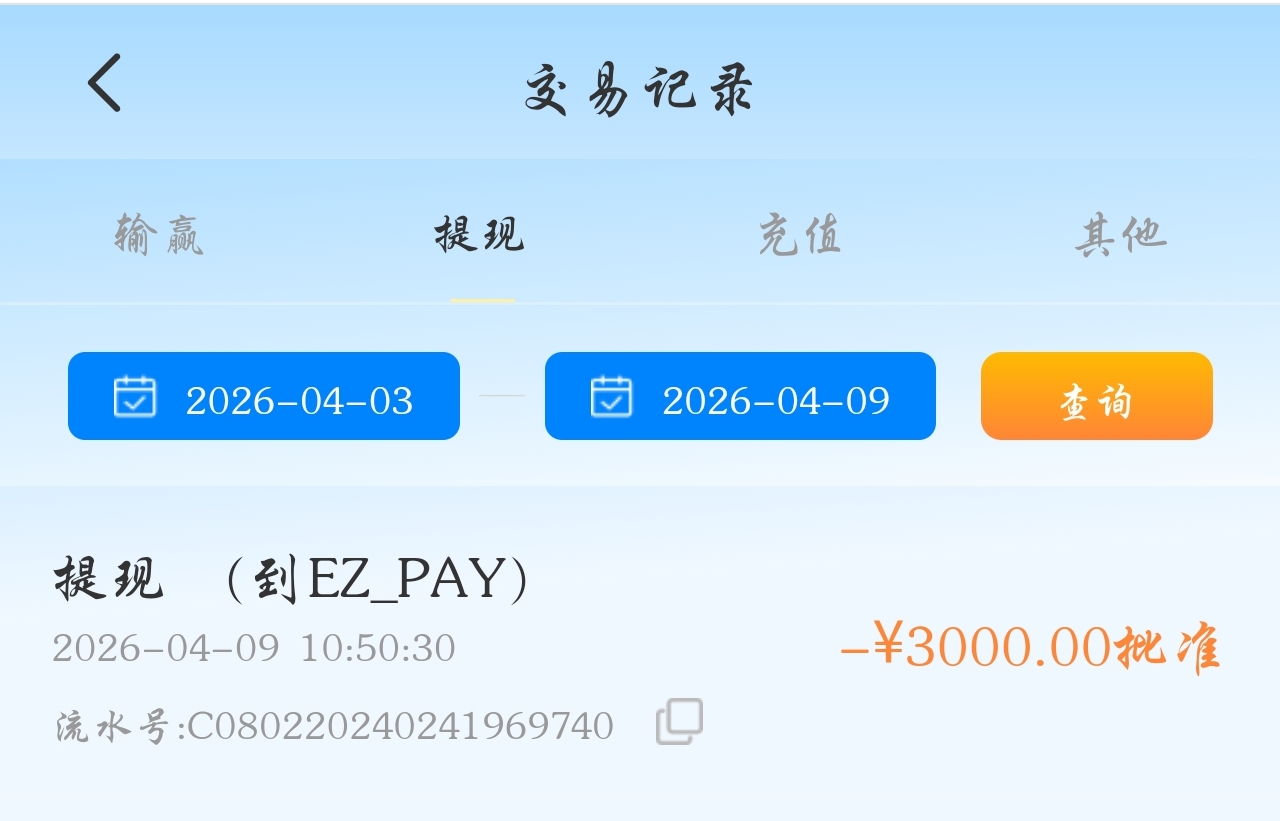
Task: Copy the 流水号 serial number
Action: click(679, 721)
